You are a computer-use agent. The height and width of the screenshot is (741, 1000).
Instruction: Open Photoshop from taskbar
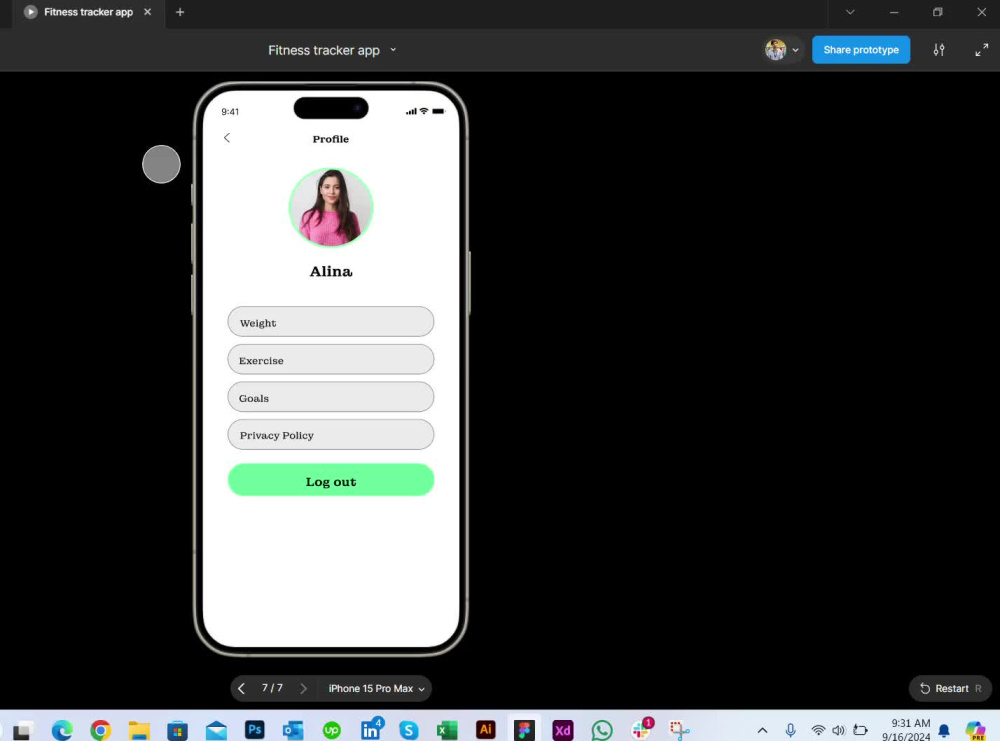[x=254, y=730]
